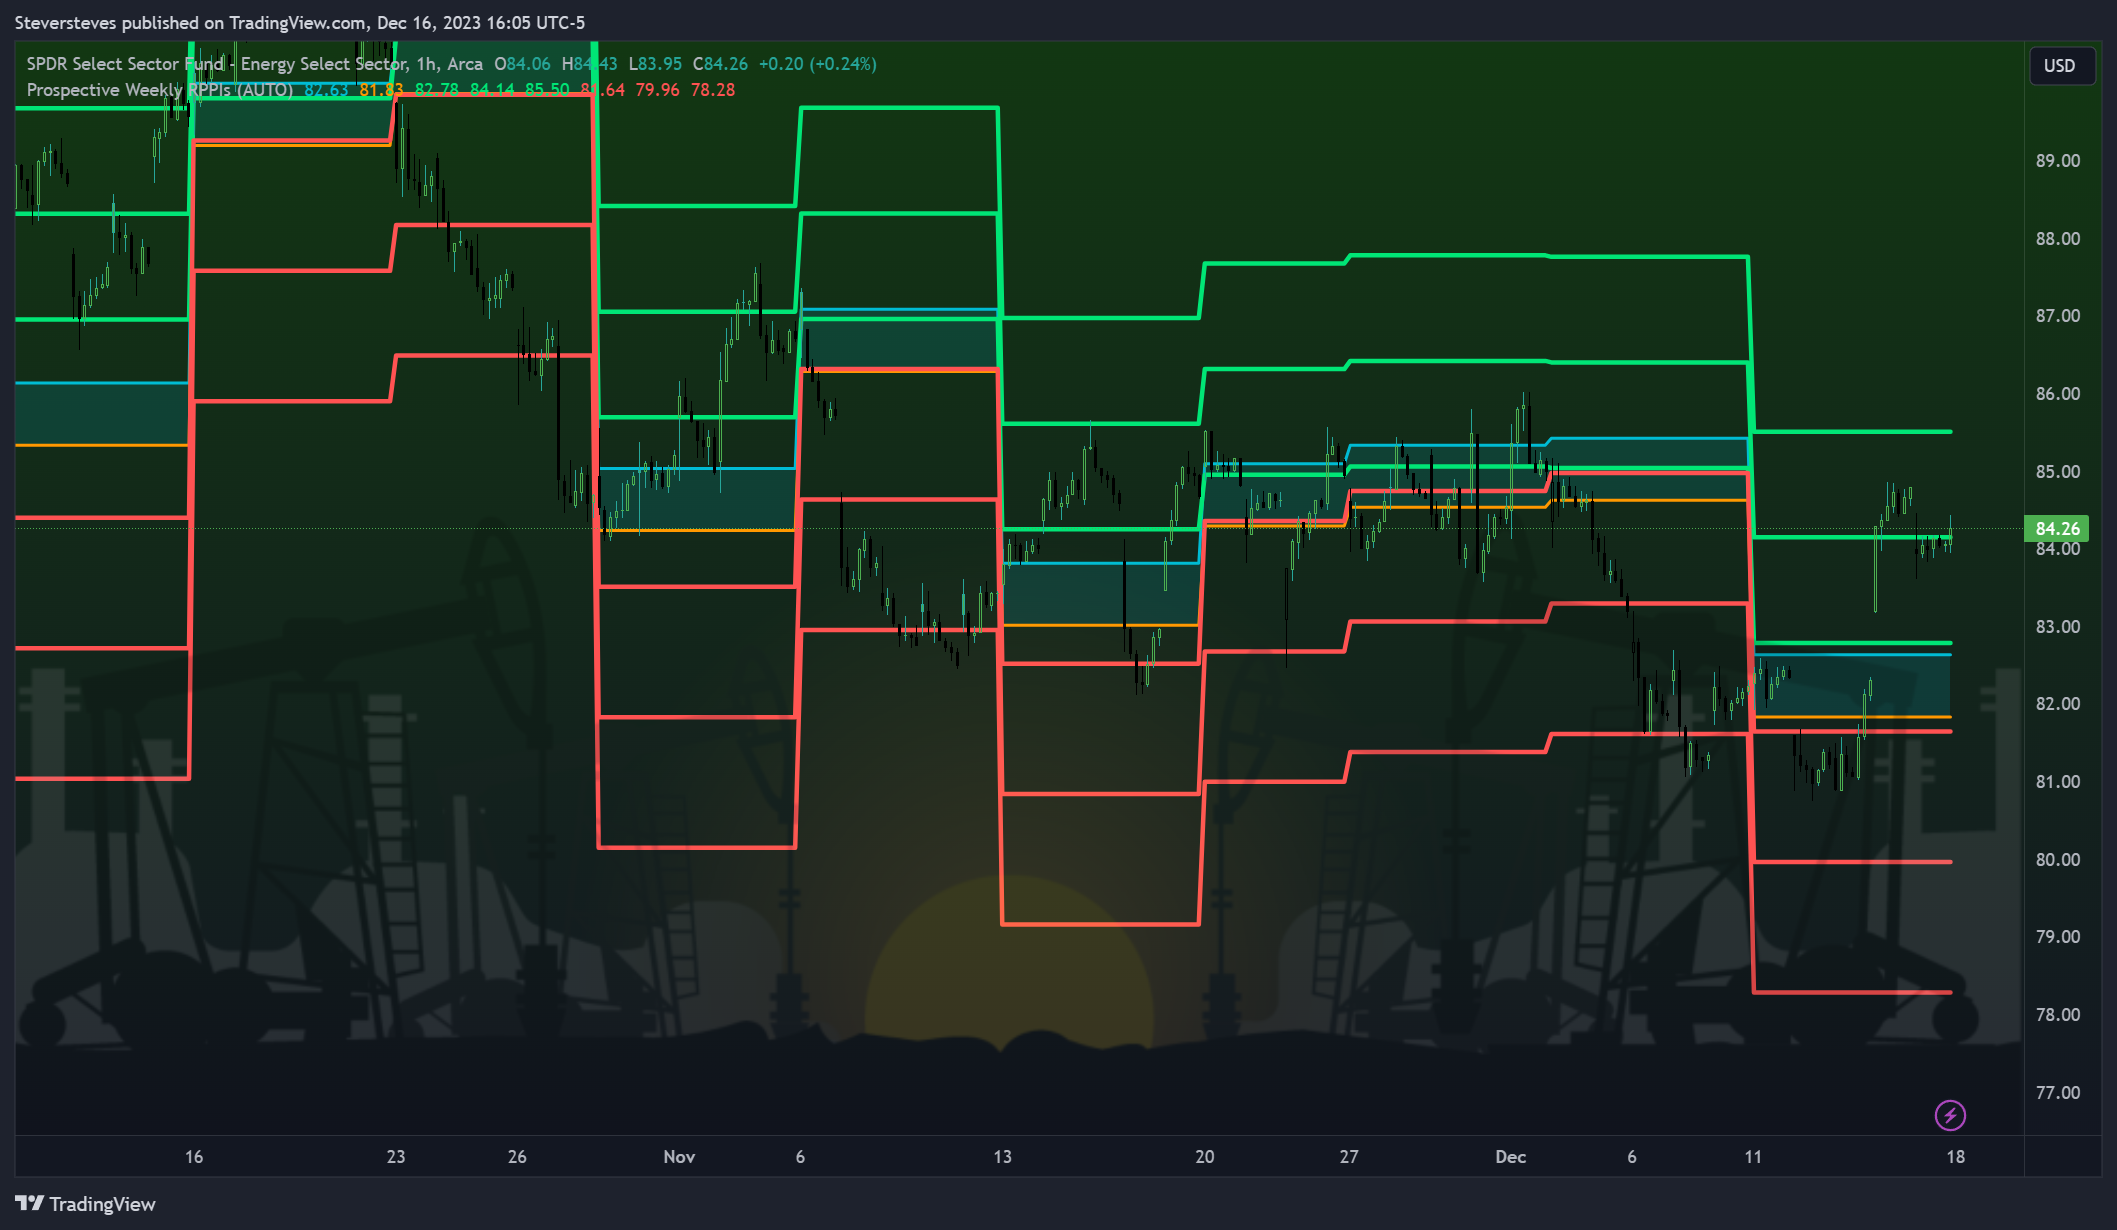
Task: Click the Prospective Weekly RPPIs indicator label
Action: [x=160, y=90]
